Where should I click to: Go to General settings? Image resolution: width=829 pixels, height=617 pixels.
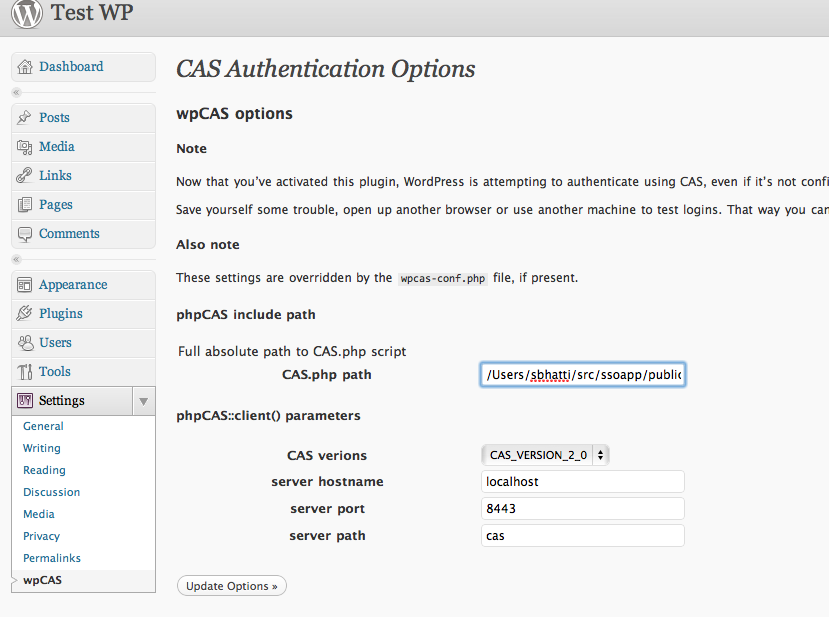coord(43,426)
